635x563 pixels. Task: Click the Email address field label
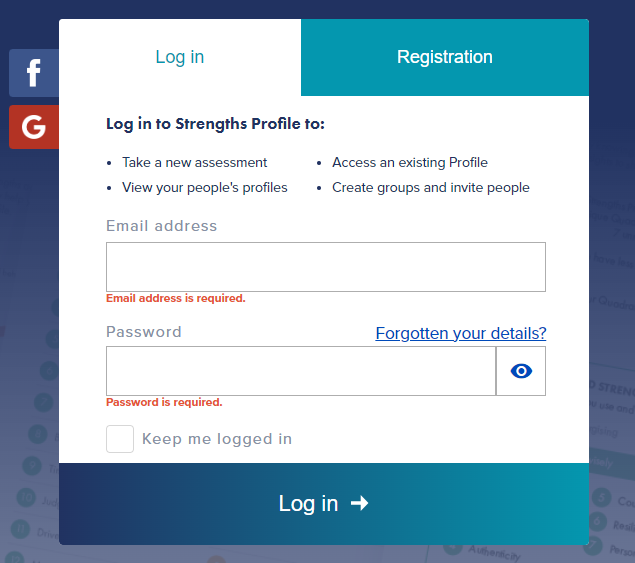[x=162, y=226]
